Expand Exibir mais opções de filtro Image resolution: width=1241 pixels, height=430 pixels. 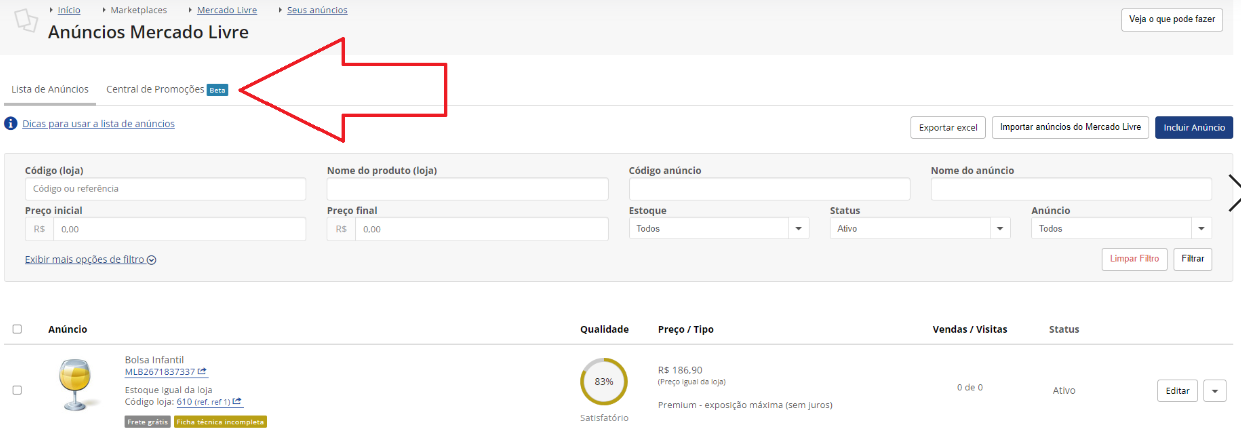[x=91, y=260]
